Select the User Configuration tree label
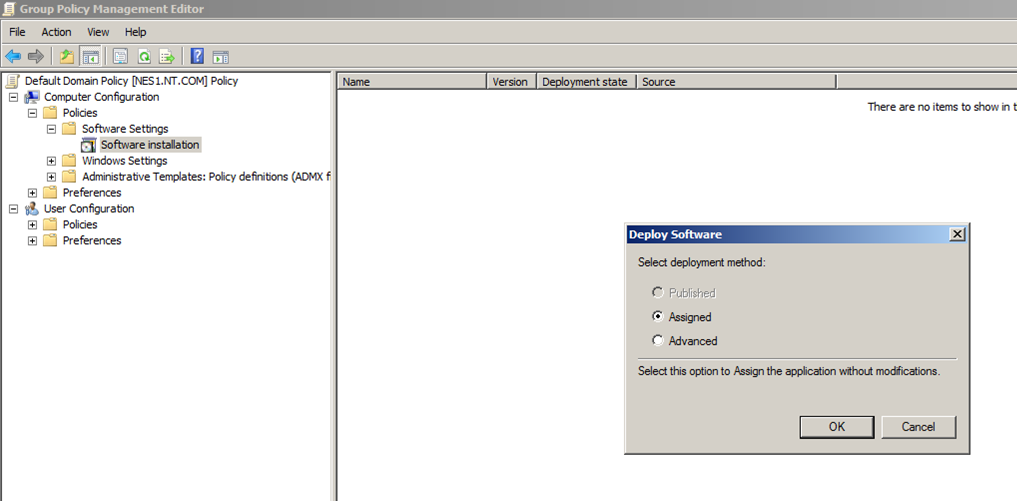Viewport: 1017px width, 501px height. click(x=89, y=209)
